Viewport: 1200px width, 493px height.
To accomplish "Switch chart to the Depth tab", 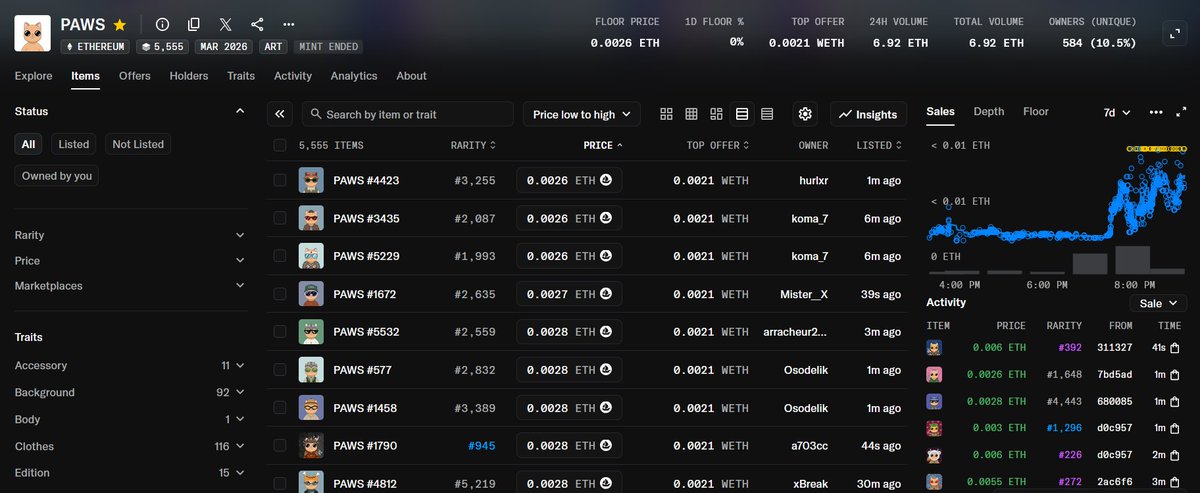I will click(989, 112).
